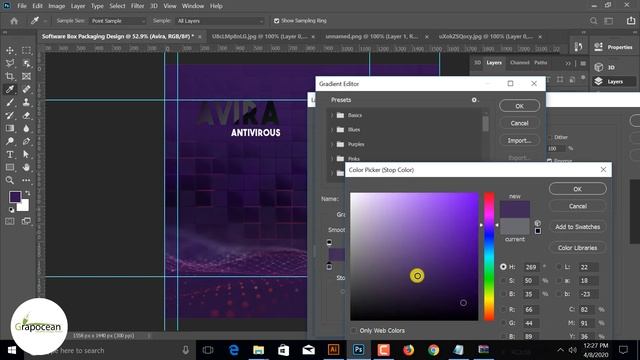
Task: Open the Sample Size dropdown
Action: pyautogui.click(x=118, y=21)
